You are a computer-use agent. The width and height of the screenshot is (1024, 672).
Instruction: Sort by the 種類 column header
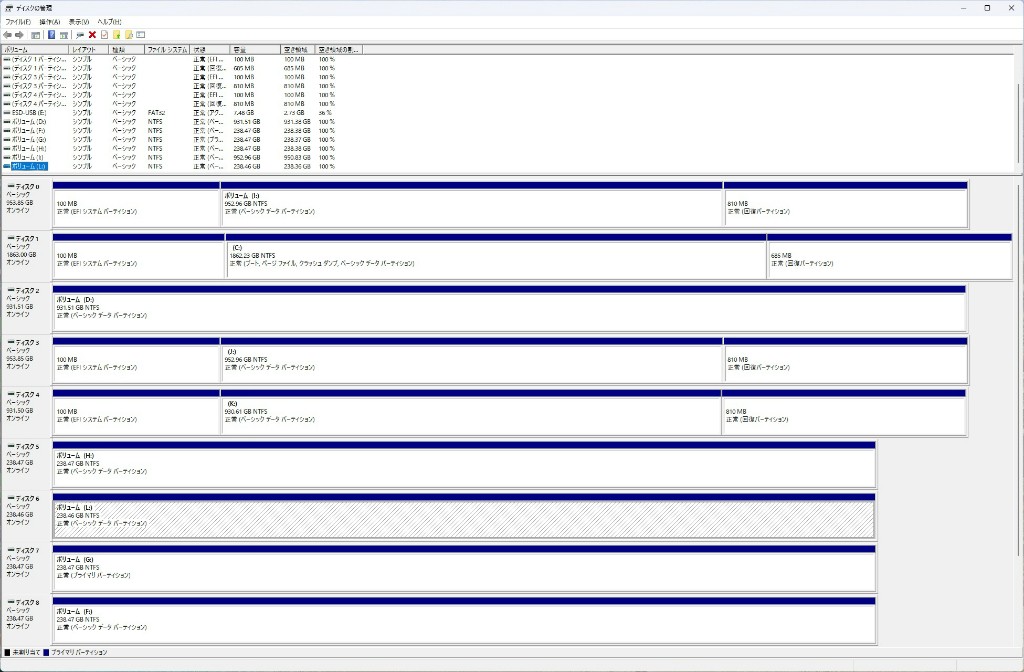127,50
